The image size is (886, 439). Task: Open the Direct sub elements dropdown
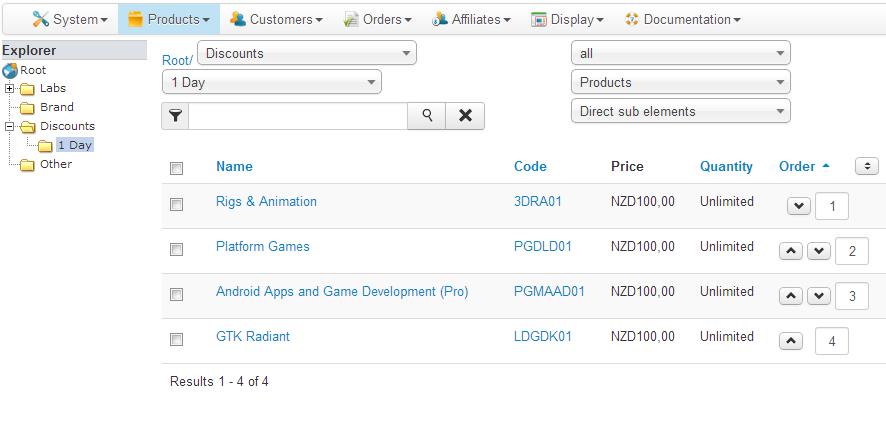[x=680, y=112]
